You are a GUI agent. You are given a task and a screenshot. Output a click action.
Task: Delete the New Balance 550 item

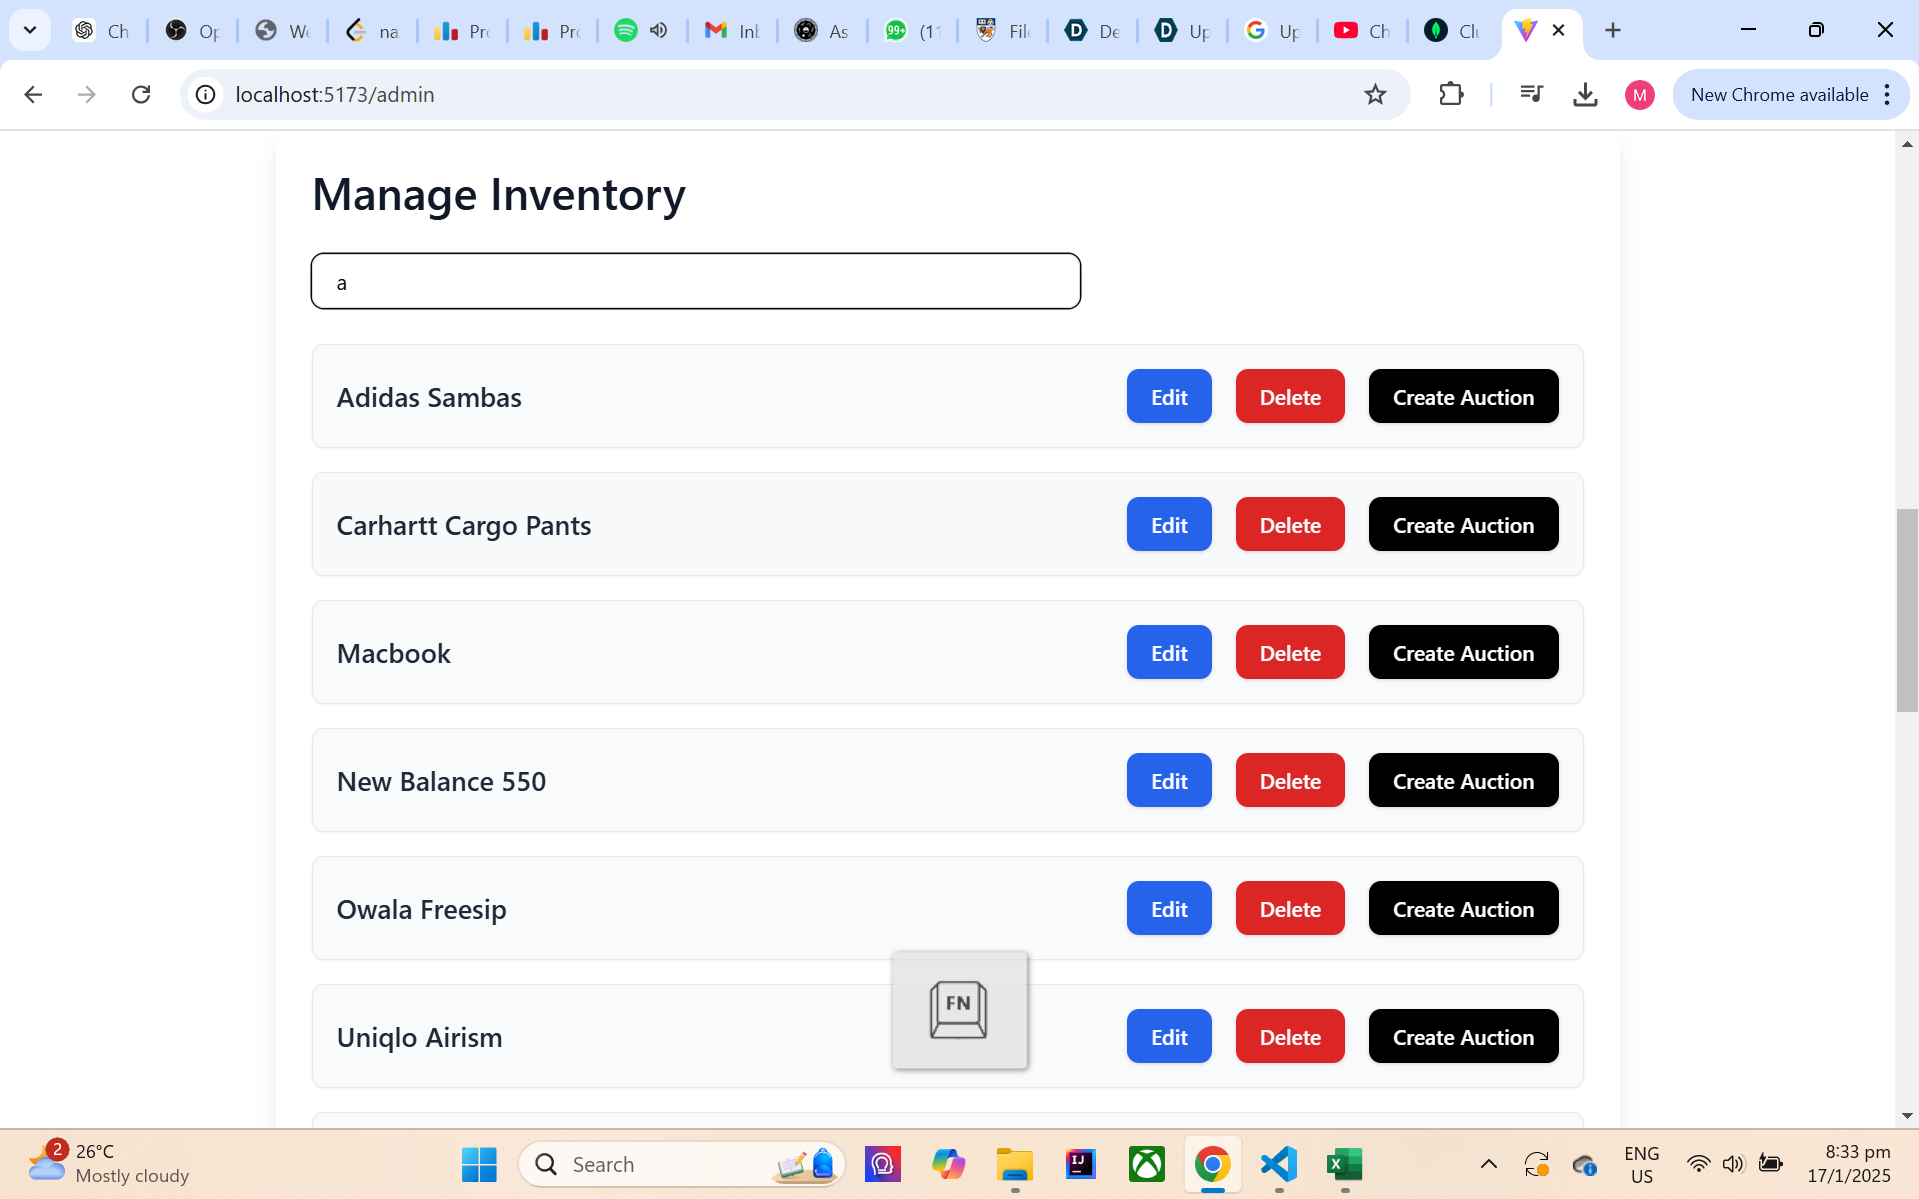coord(1290,780)
